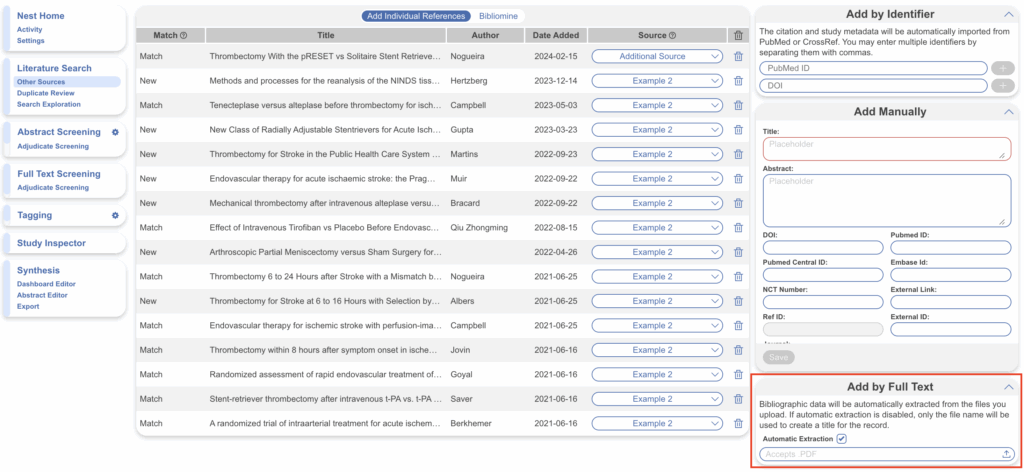Screen dimensions: 1024x472
Task: Select Add Individual References tab
Action: (x=416, y=16)
